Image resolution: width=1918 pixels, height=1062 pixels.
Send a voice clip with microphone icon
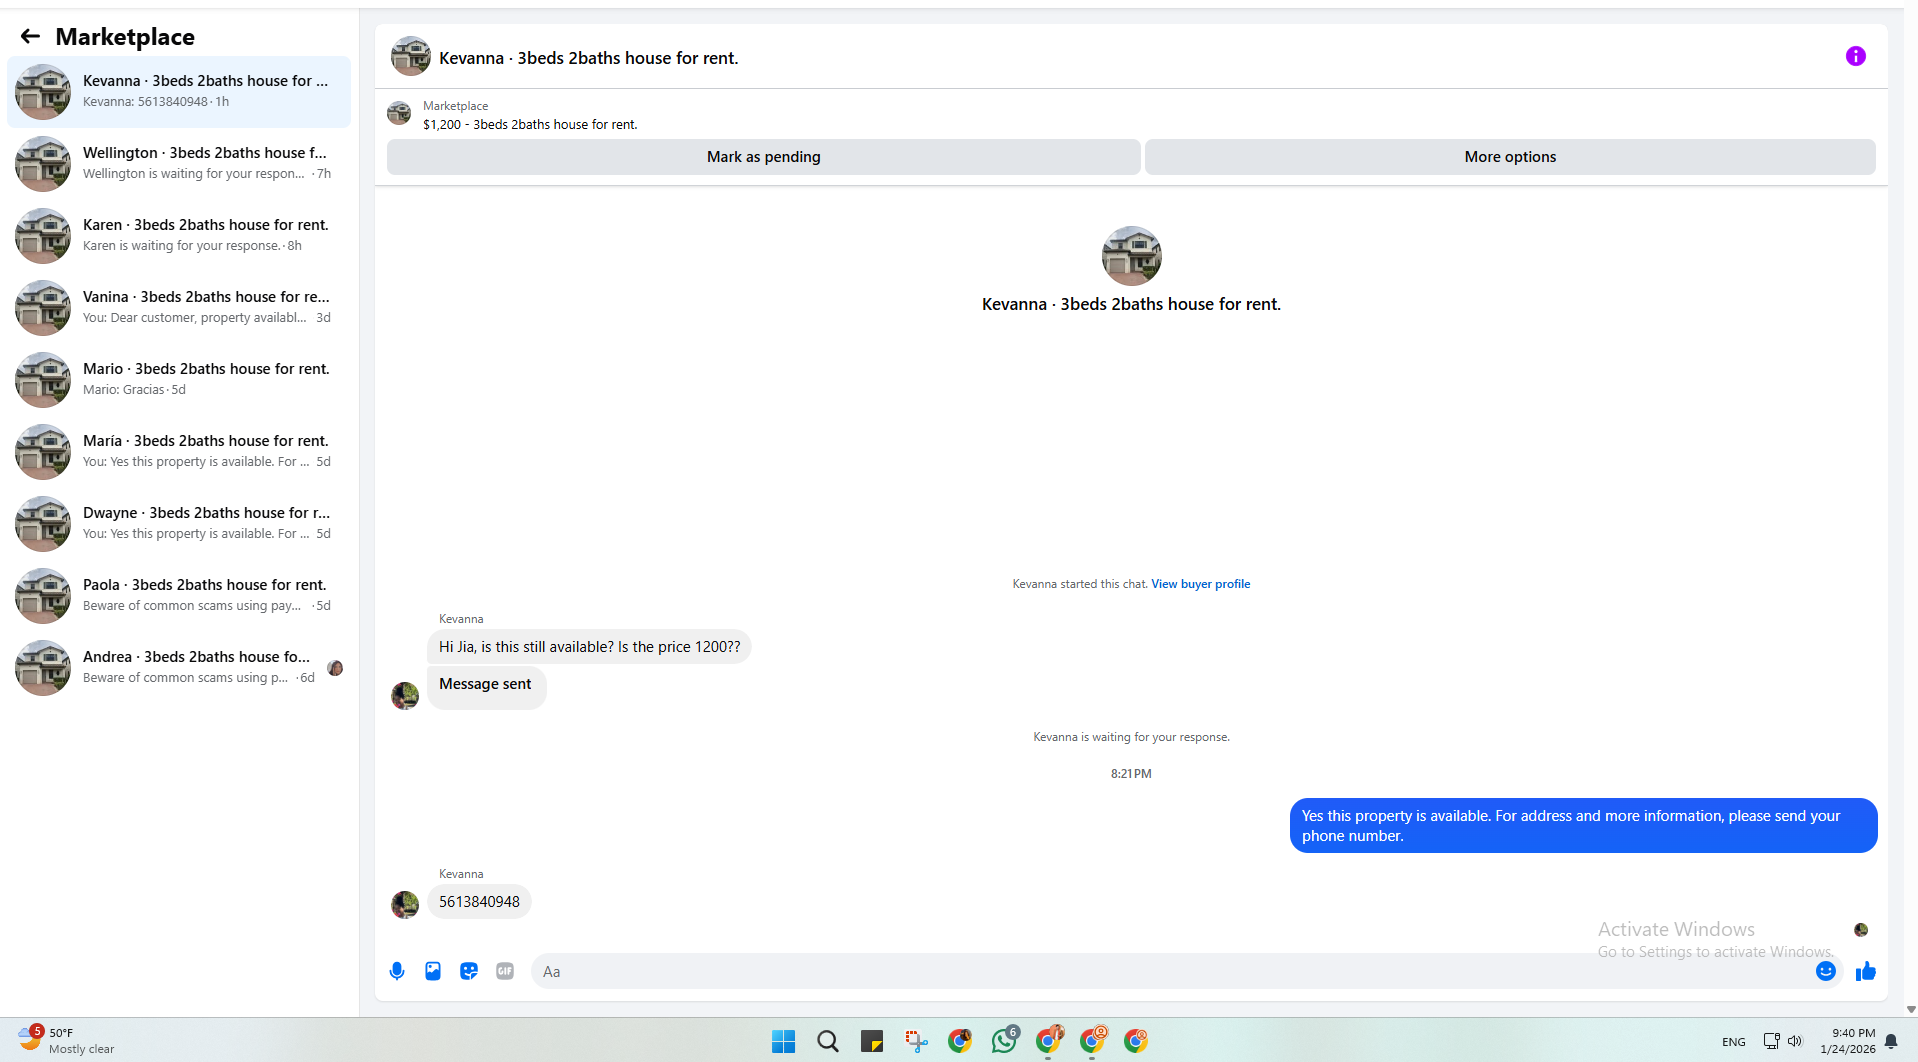[397, 971]
